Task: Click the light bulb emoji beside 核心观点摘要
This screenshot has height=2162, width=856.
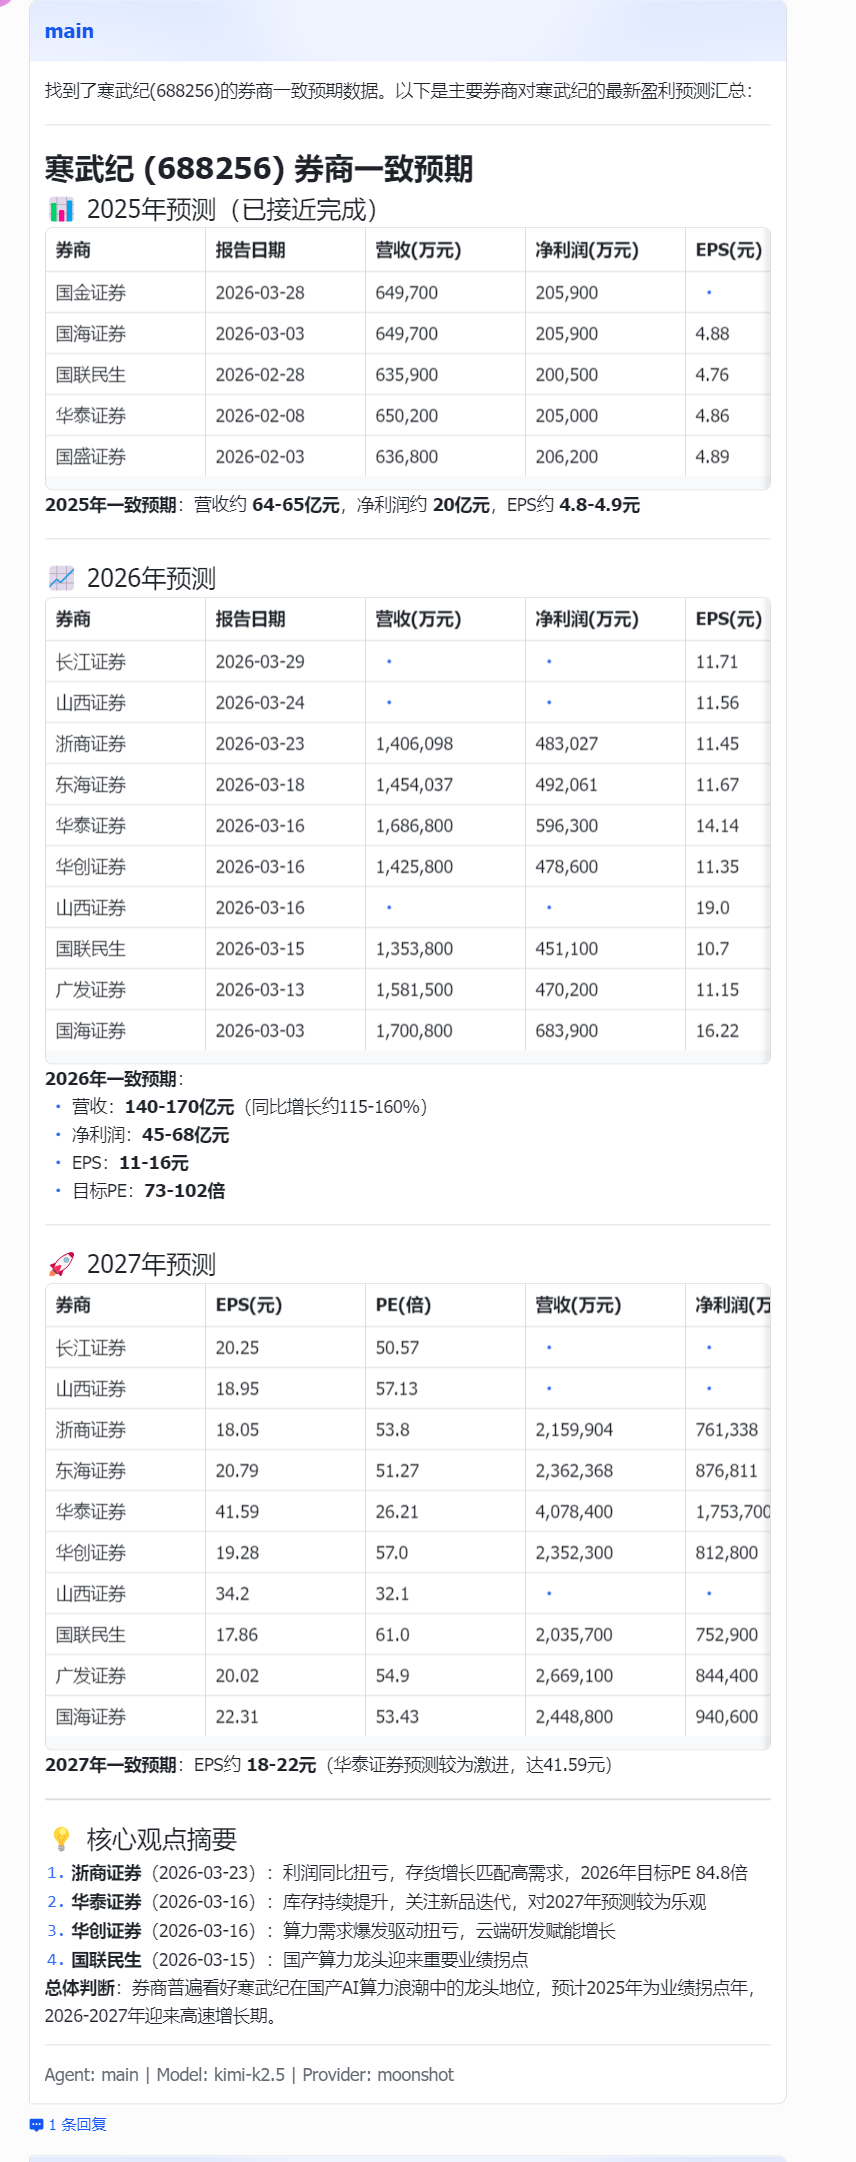Action: (62, 1839)
